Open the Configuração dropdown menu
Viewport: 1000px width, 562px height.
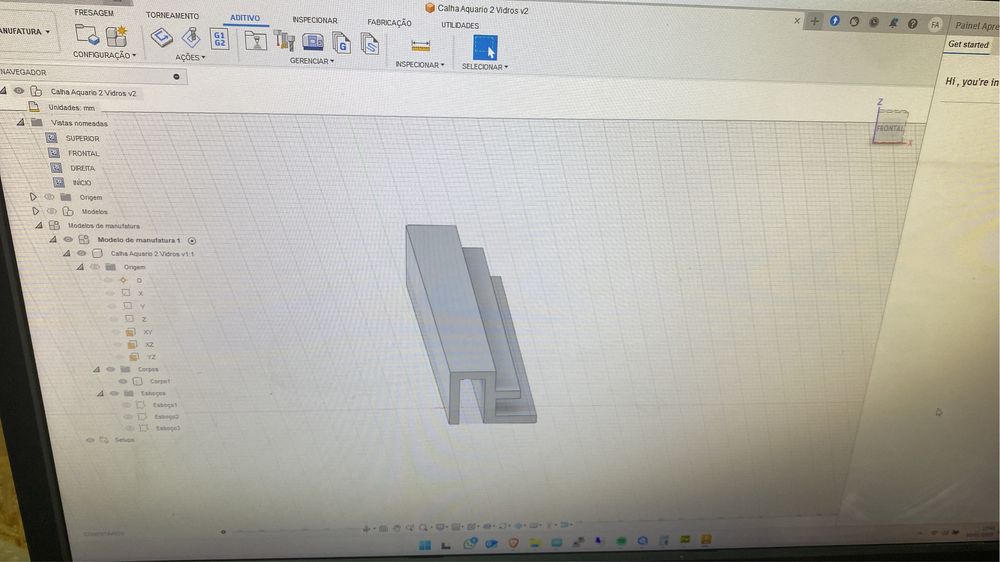point(104,55)
